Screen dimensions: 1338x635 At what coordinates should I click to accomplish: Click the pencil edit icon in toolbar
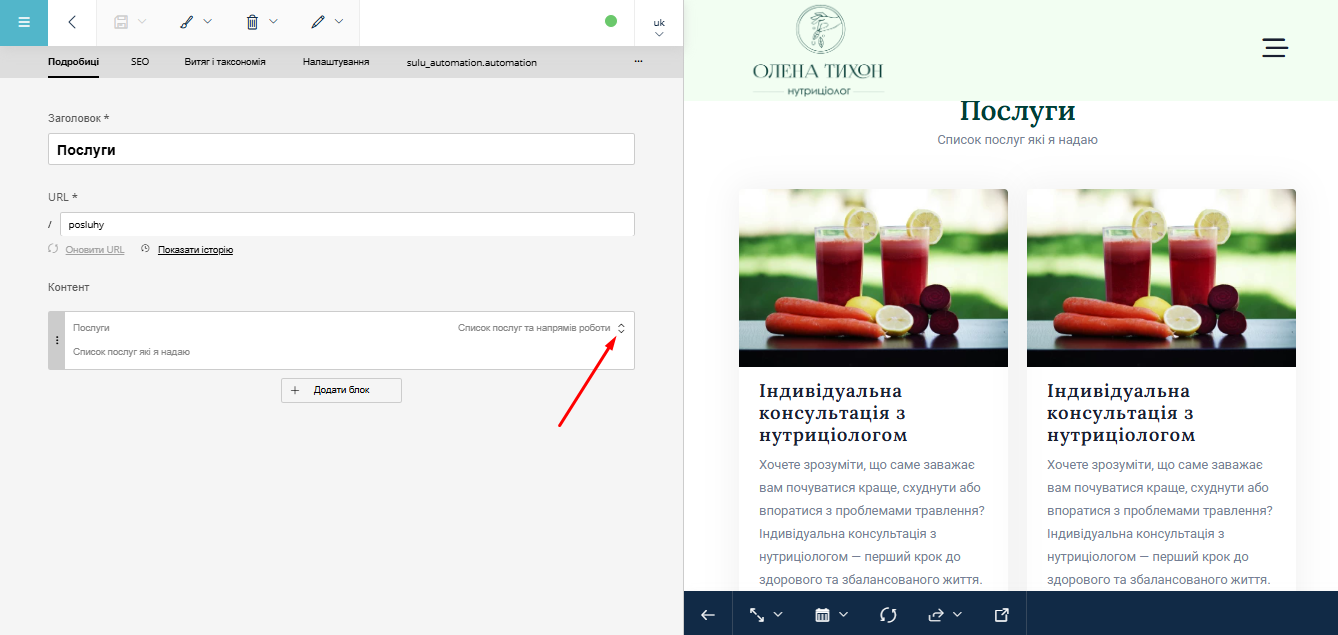point(318,22)
